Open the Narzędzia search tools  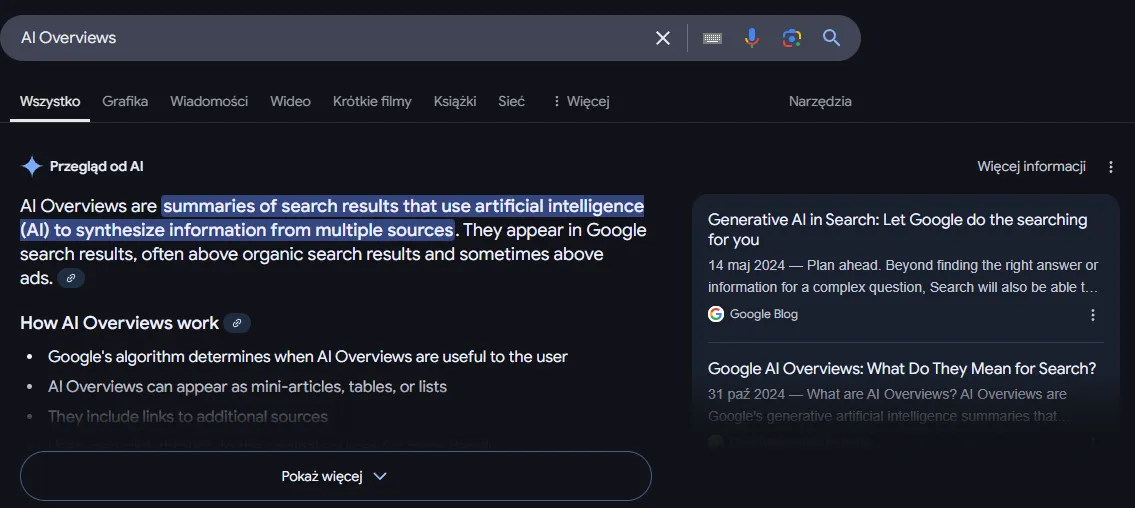(820, 101)
